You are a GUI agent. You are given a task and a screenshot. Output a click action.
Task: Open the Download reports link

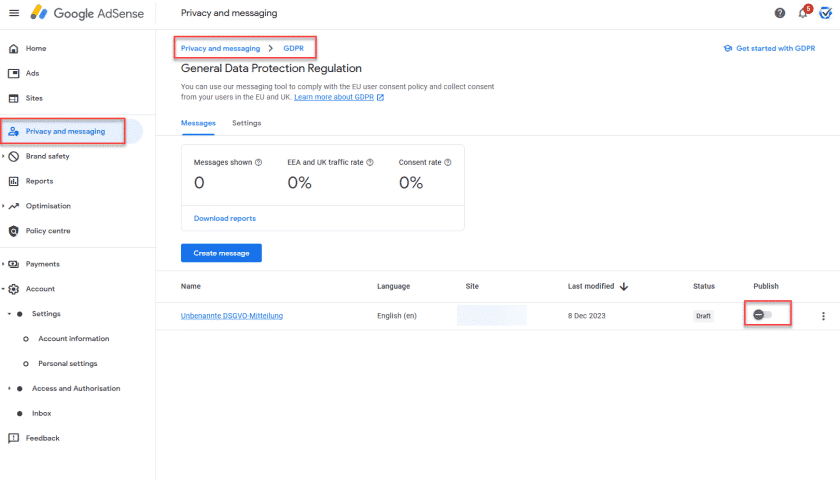coord(224,218)
